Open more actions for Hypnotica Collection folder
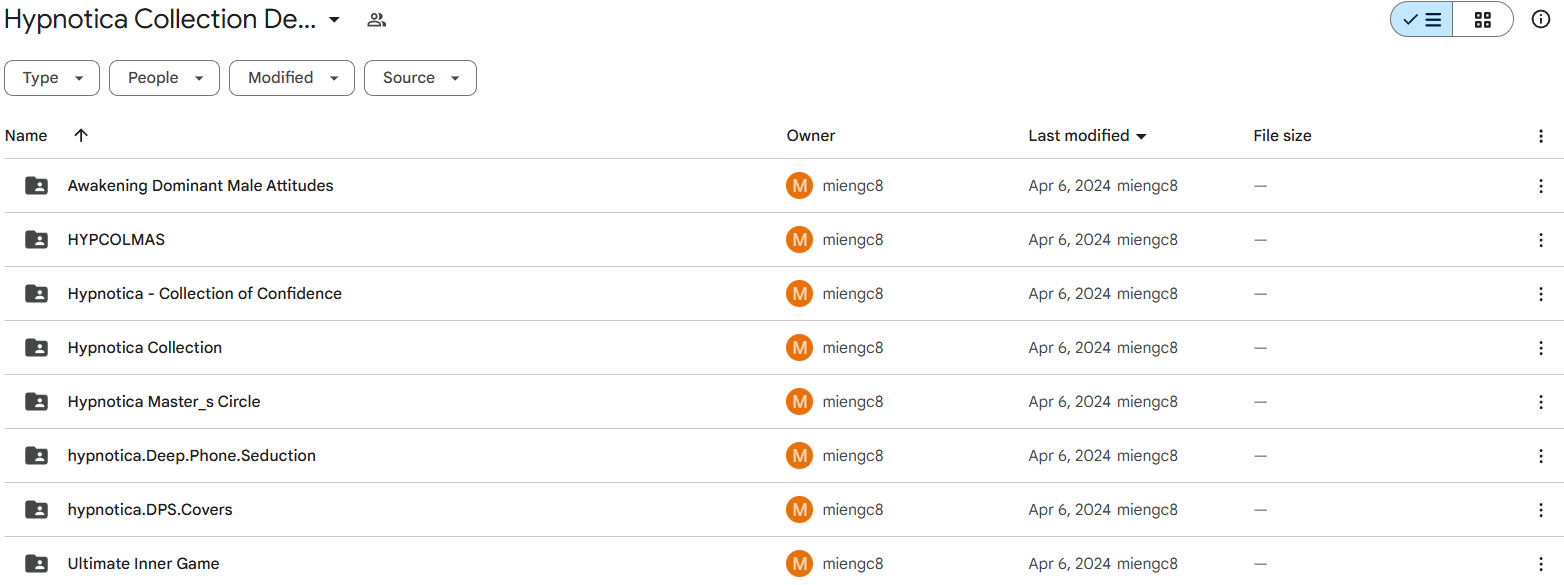The width and height of the screenshot is (1564, 585). (1540, 348)
